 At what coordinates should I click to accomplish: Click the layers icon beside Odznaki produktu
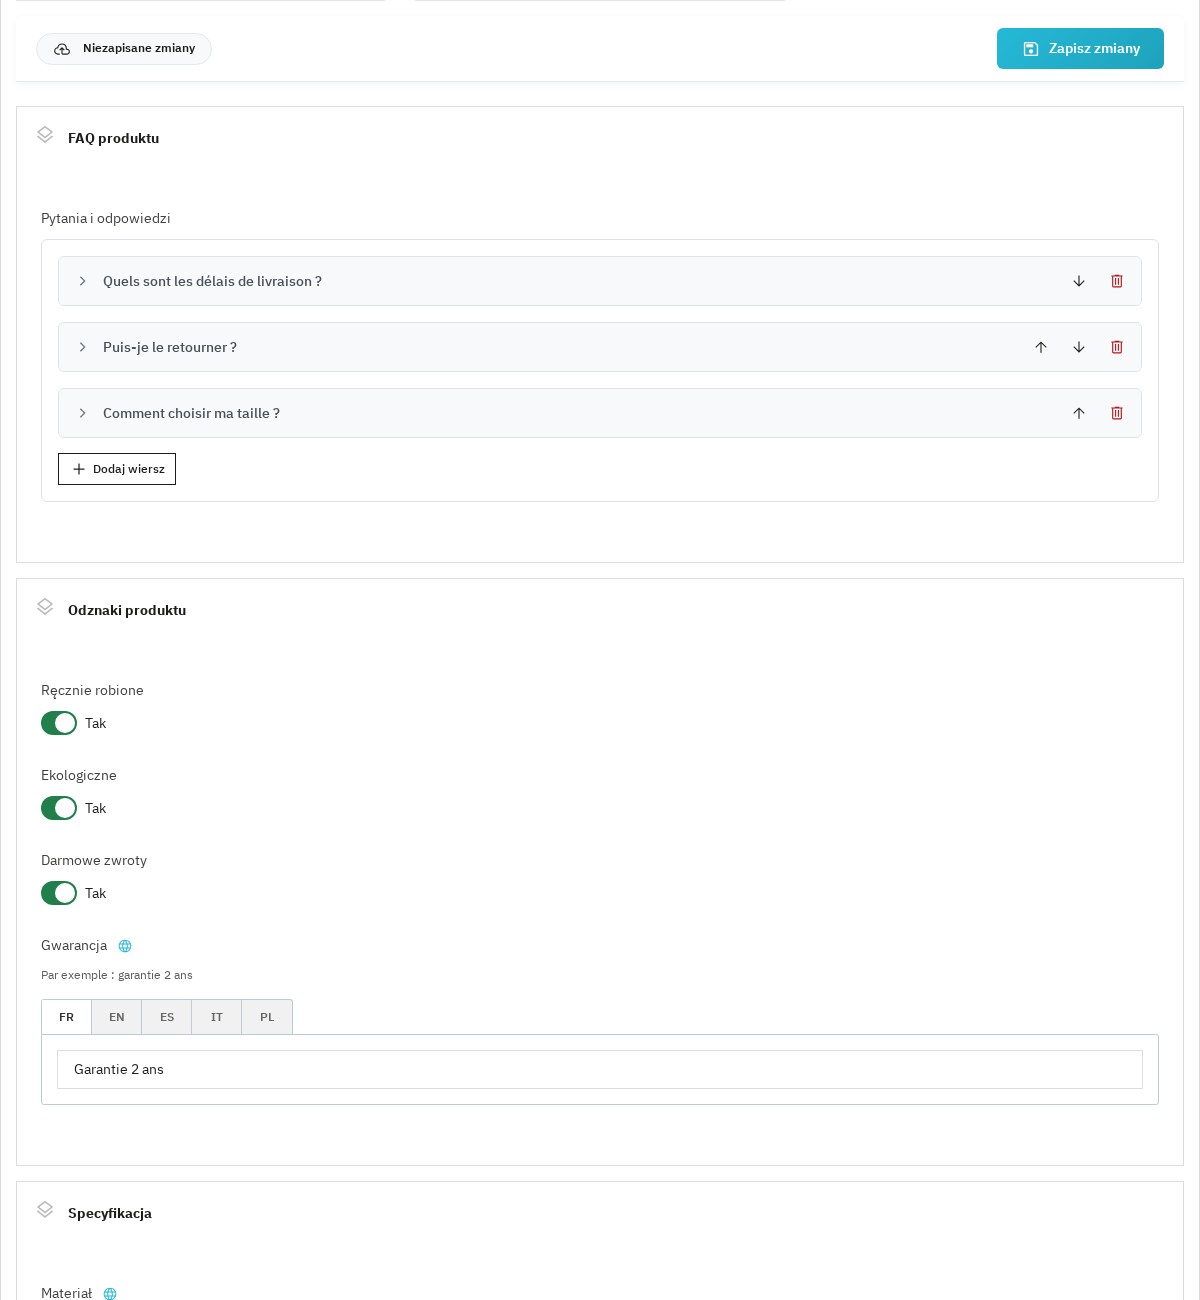[45, 606]
